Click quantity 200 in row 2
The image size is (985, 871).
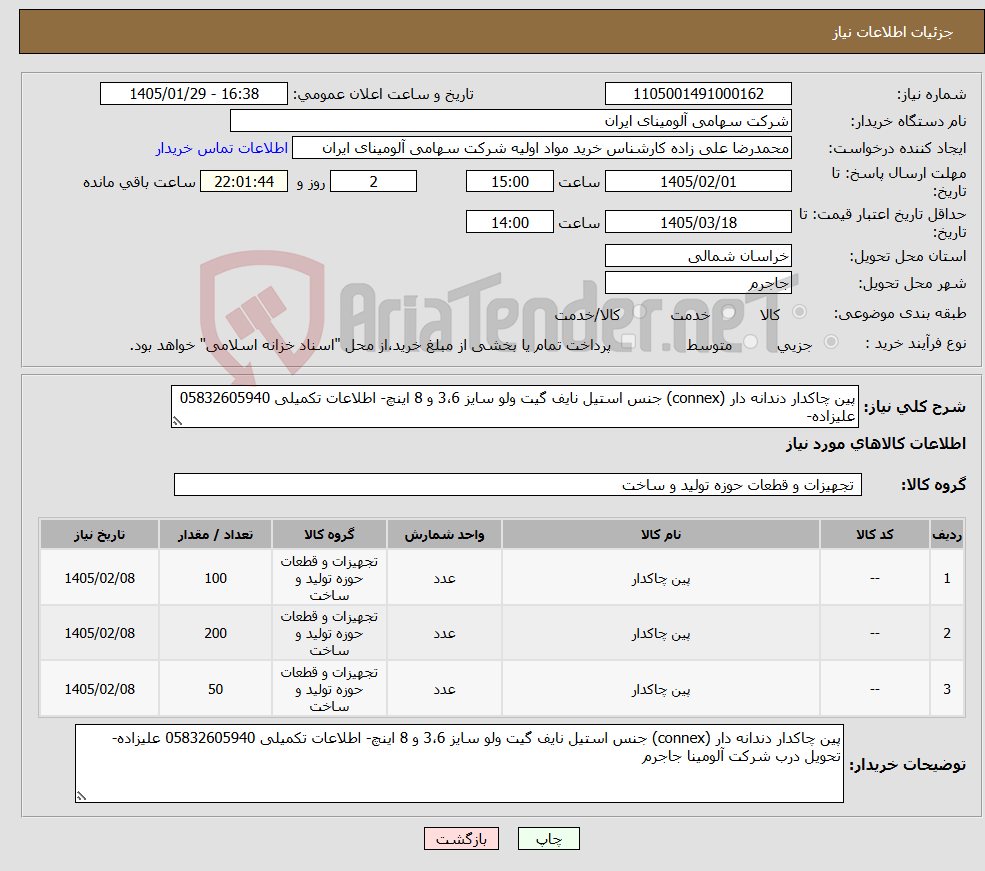tap(215, 633)
